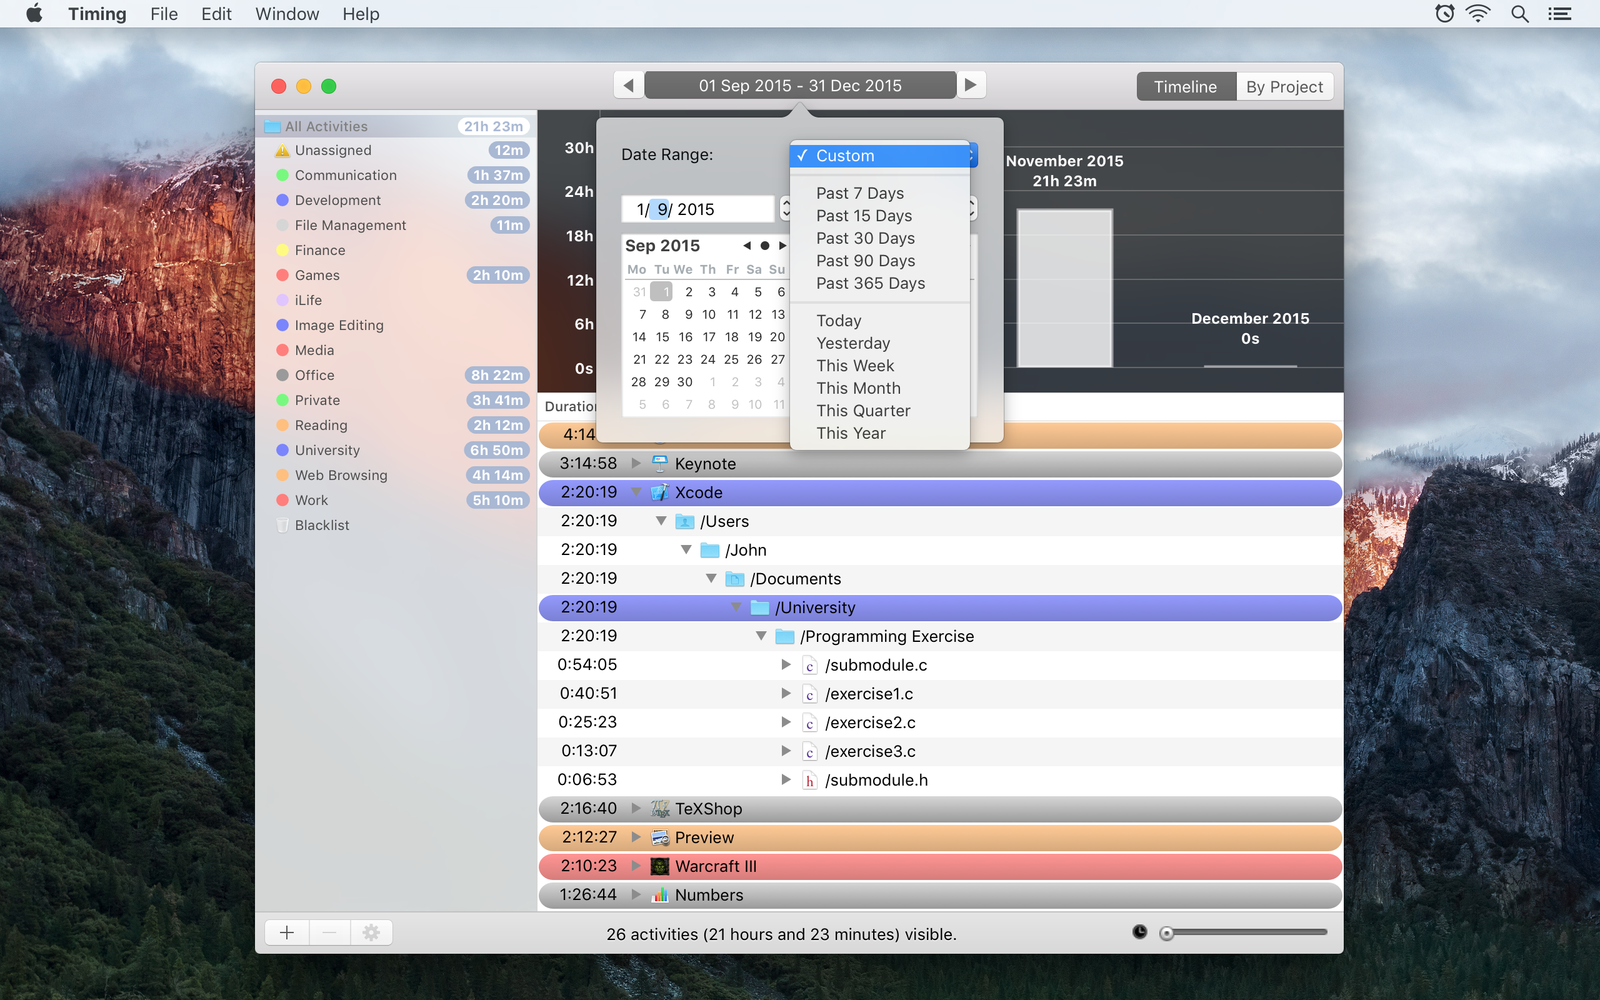The image size is (1600, 1000).
Task: Click the TeXShop app icon
Action: click(660, 808)
